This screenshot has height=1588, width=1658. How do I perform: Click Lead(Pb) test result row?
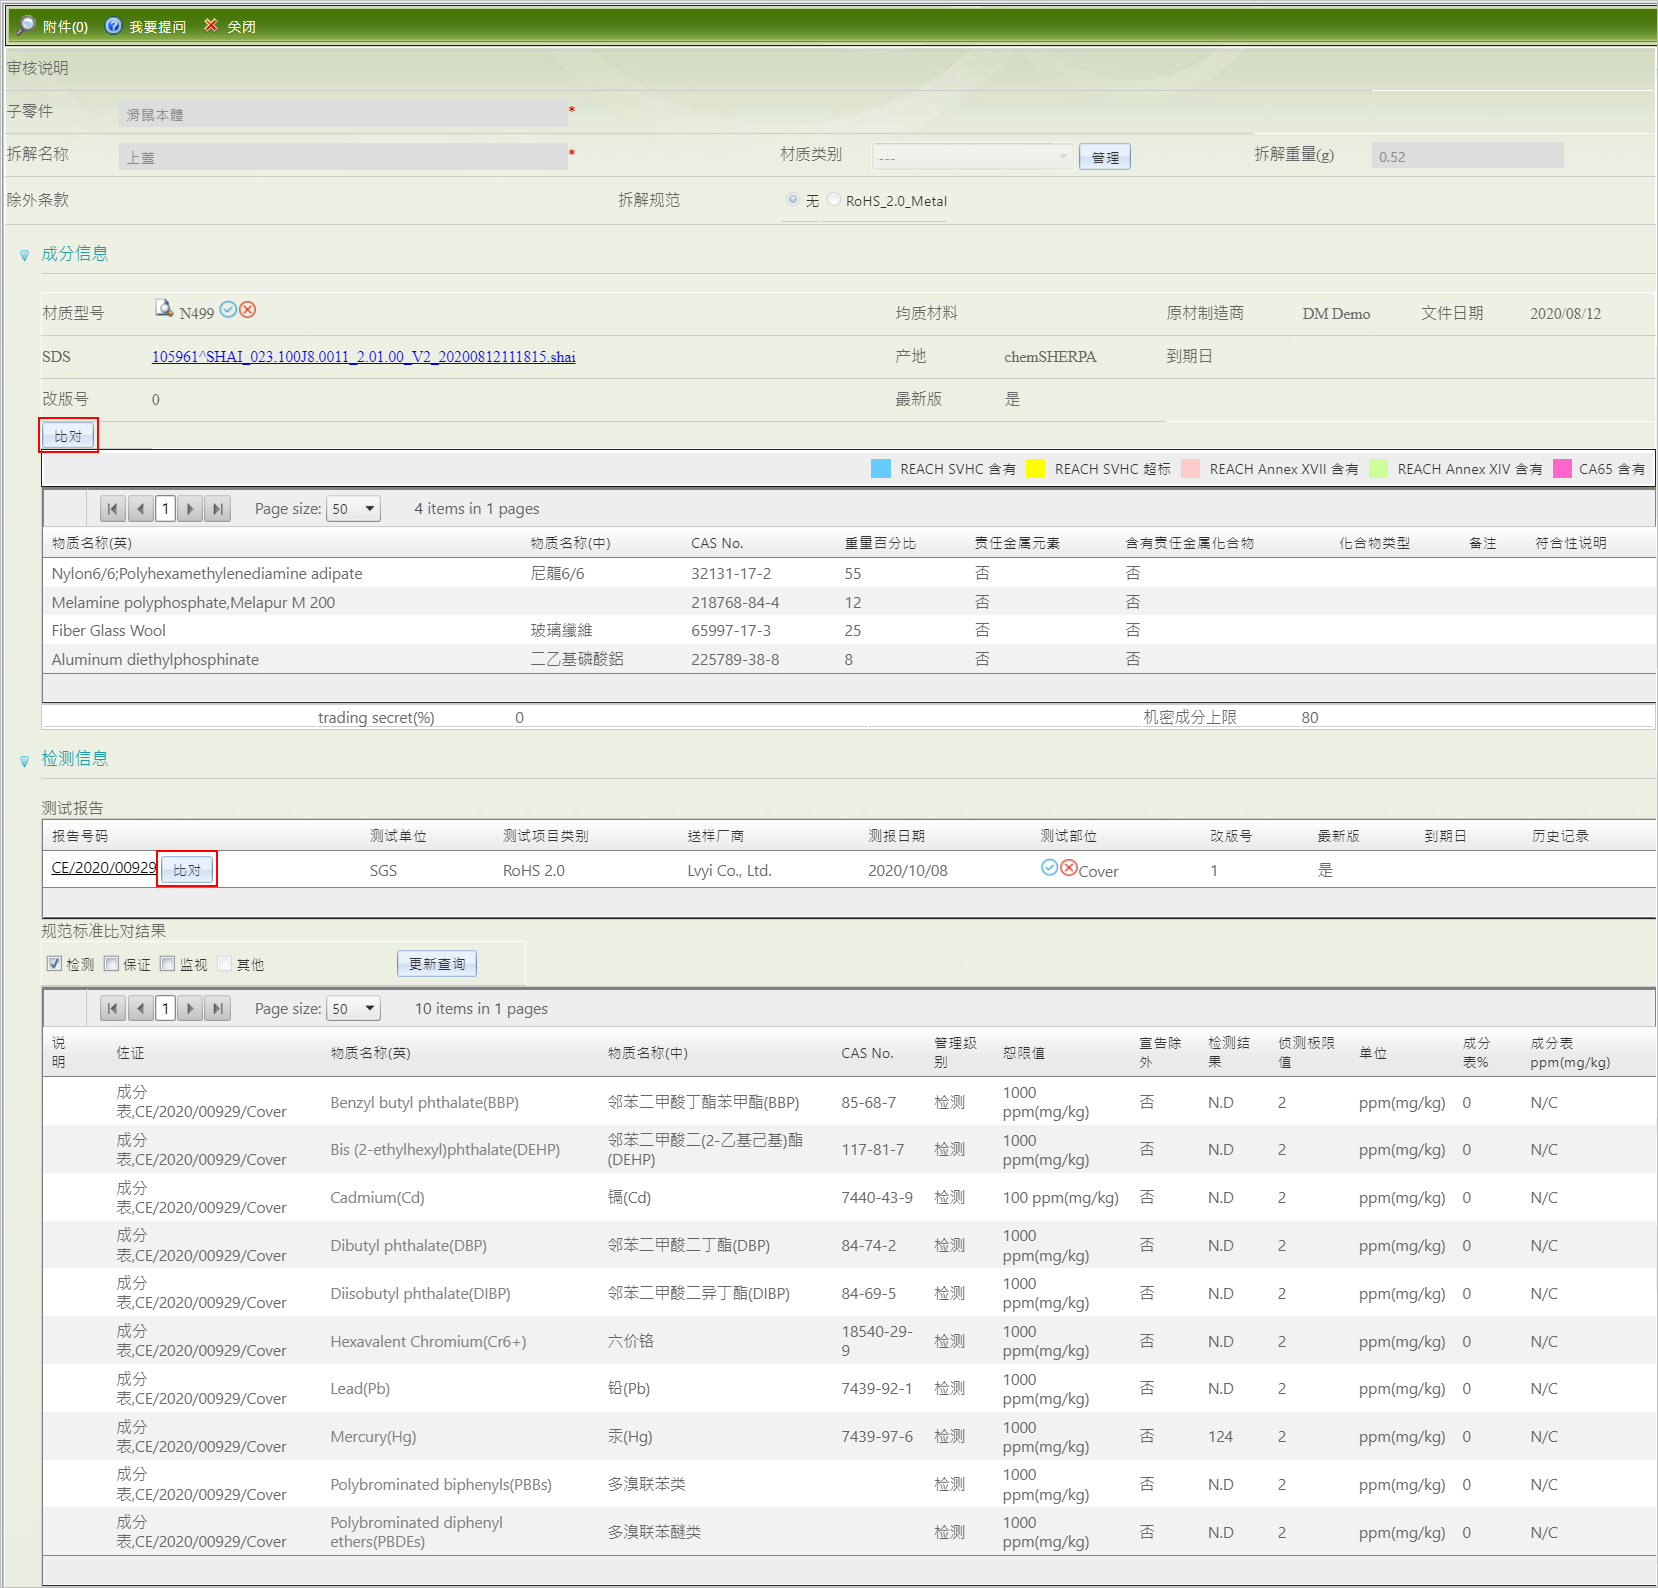click(x=848, y=1388)
